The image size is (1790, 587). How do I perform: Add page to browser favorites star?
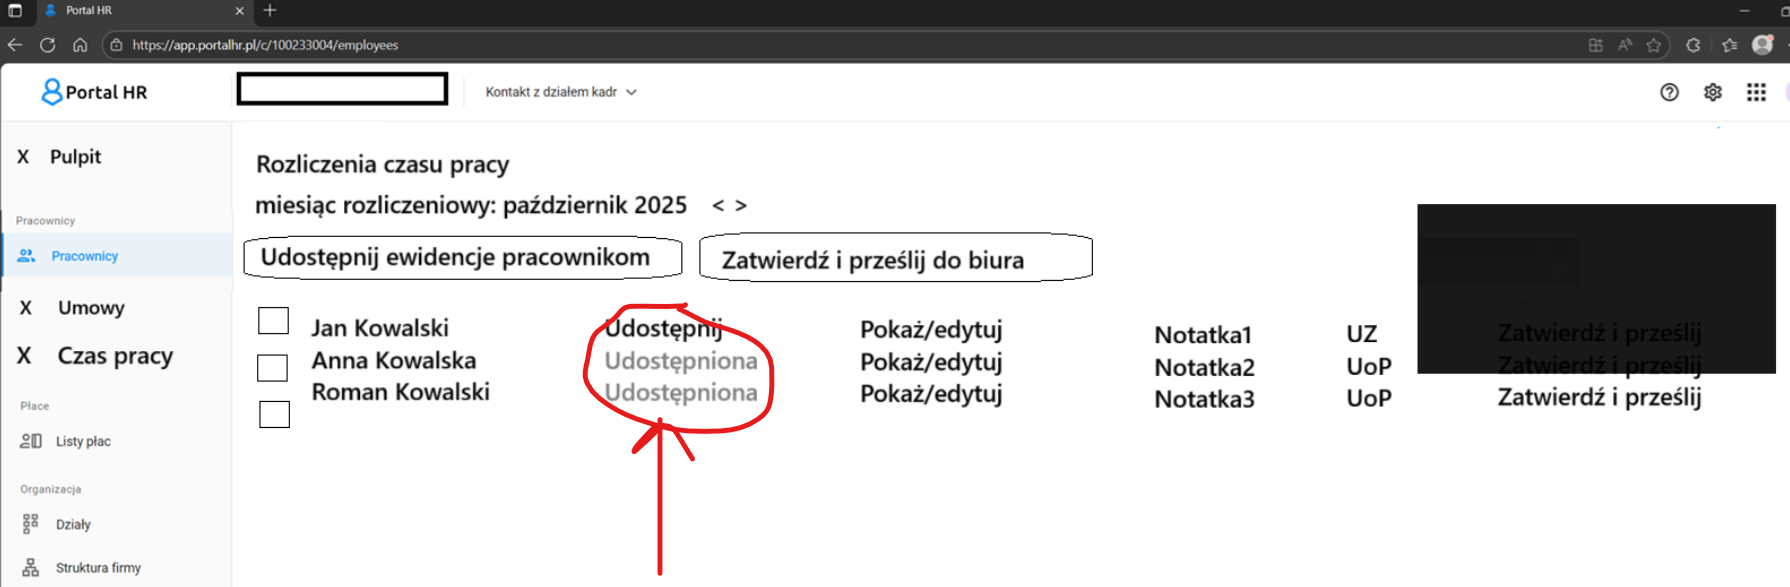click(1654, 45)
